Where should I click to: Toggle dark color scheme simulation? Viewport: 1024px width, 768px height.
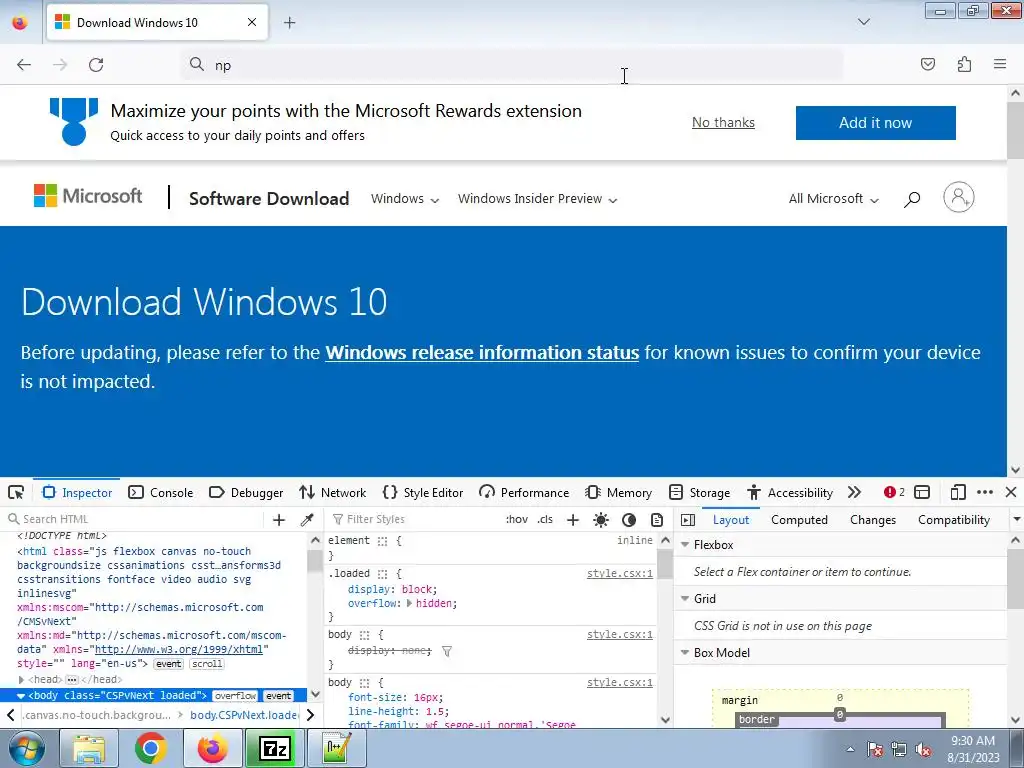point(629,520)
